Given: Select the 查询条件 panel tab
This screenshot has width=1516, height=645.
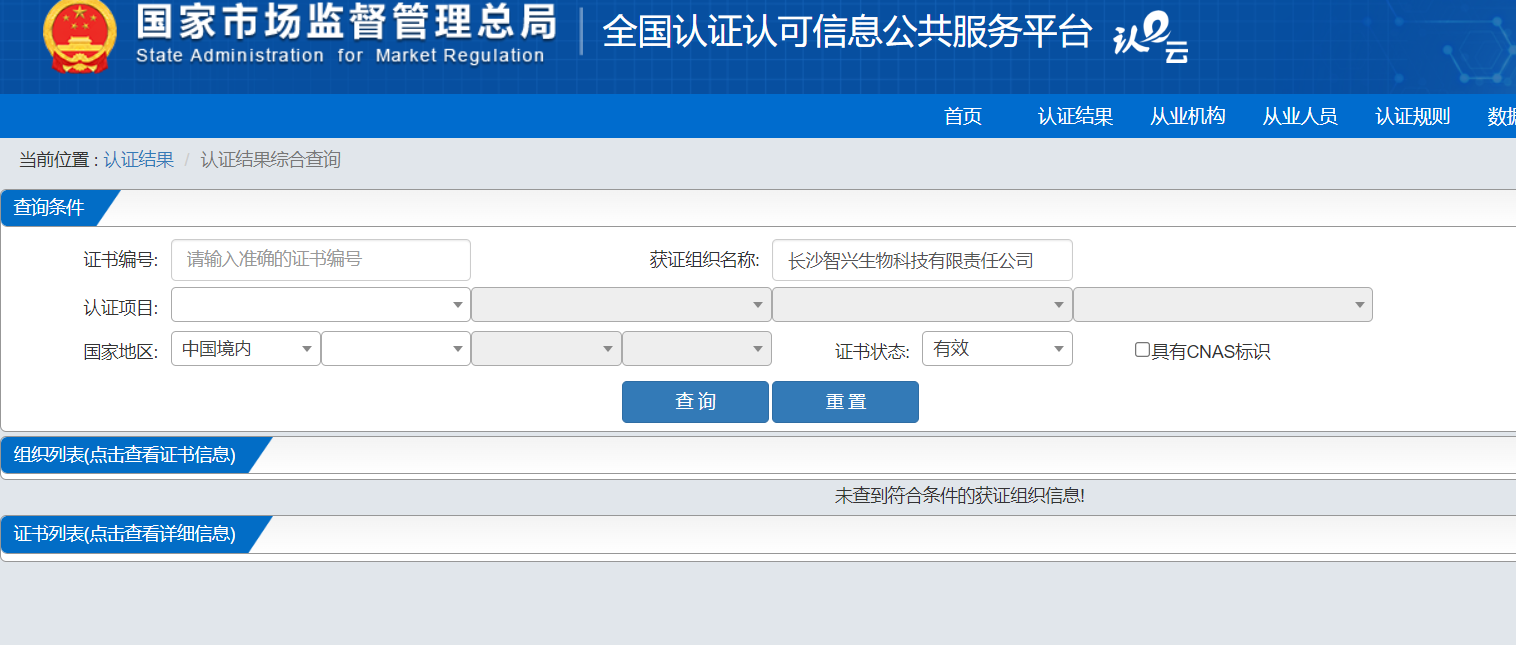Looking at the screenshot, I should 50,208.
